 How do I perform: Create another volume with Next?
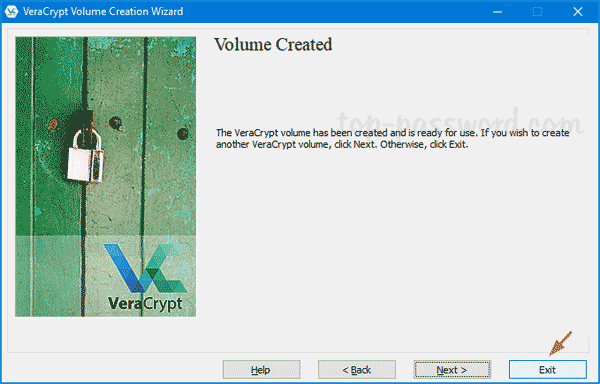[x=452, y=370]
